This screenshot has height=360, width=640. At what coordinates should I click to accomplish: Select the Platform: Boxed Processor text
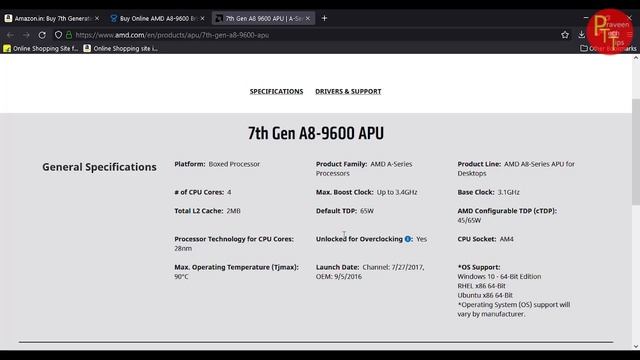(217, 164)
